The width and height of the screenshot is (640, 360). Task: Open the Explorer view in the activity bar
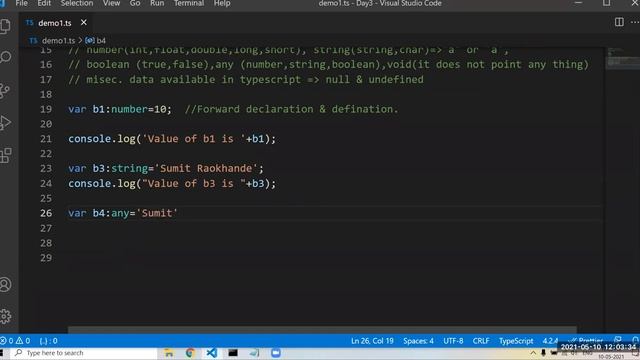click(6, 26)
